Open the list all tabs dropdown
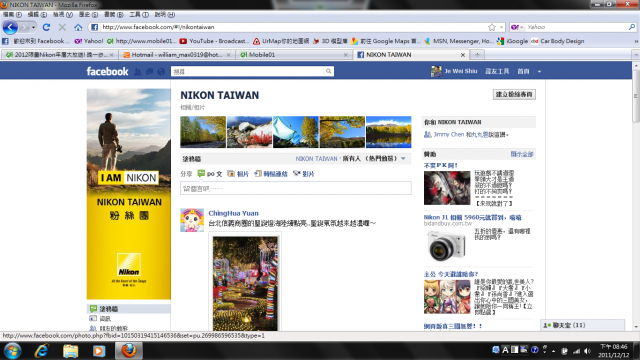Image resolution: width=640 pixels, height=360 pixels. pos(636,54)
